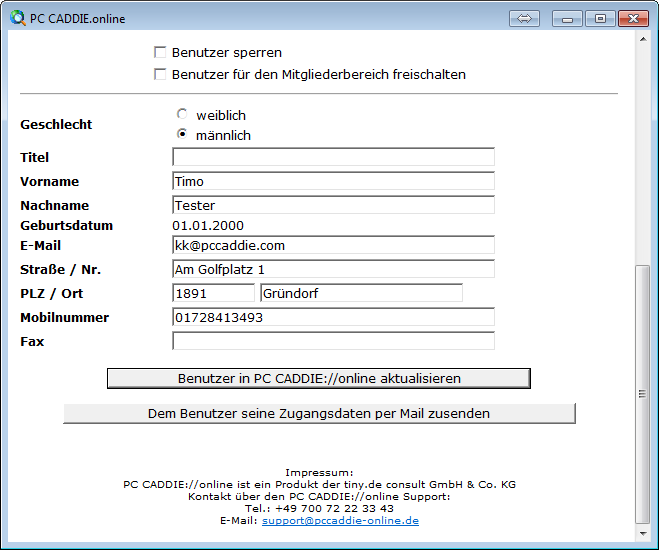The image size is (659, 550).
Task: Click the scrollbar down arrow
Action: point(643,534)
